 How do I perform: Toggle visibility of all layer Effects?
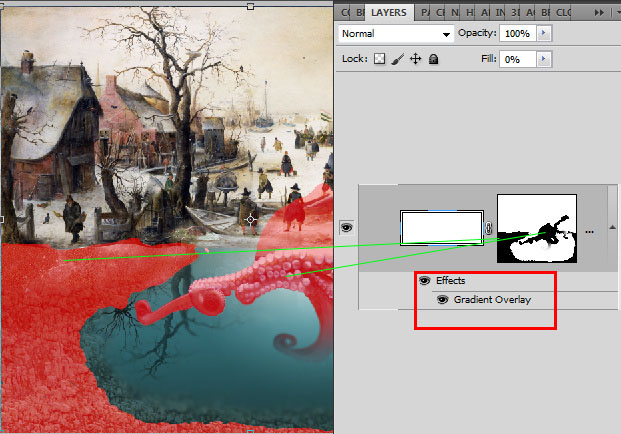click(425, 280)
